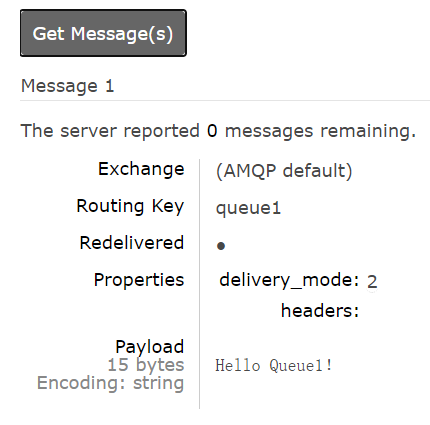430x425 pixels.
Task: Click the word remaining in status line
Action: point(368,131)
